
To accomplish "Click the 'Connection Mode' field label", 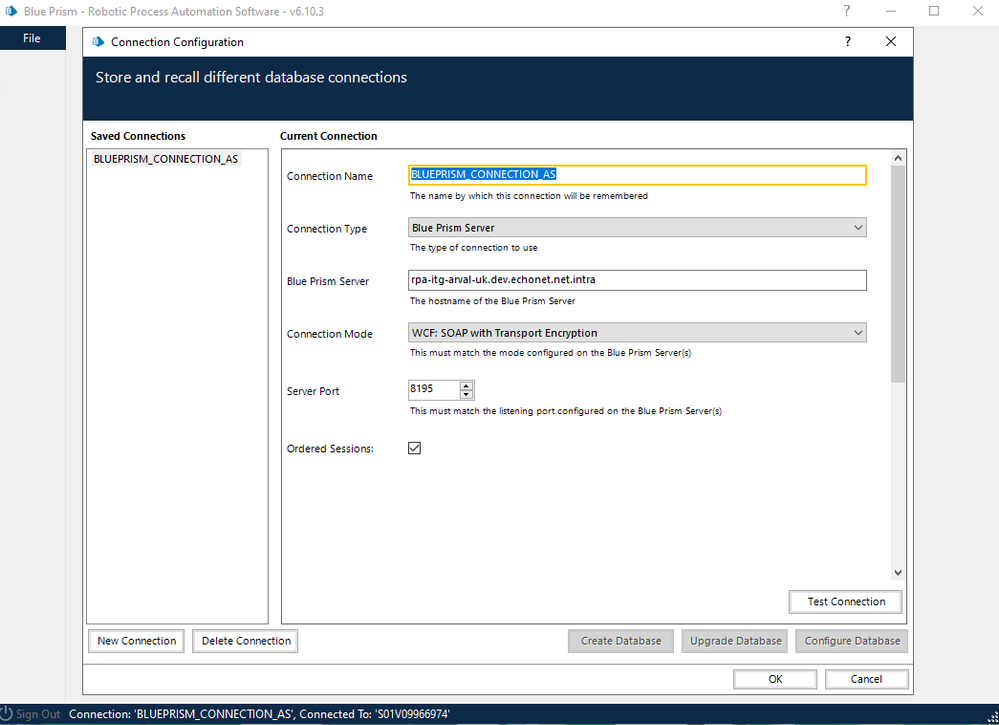I will pos(329,334).
